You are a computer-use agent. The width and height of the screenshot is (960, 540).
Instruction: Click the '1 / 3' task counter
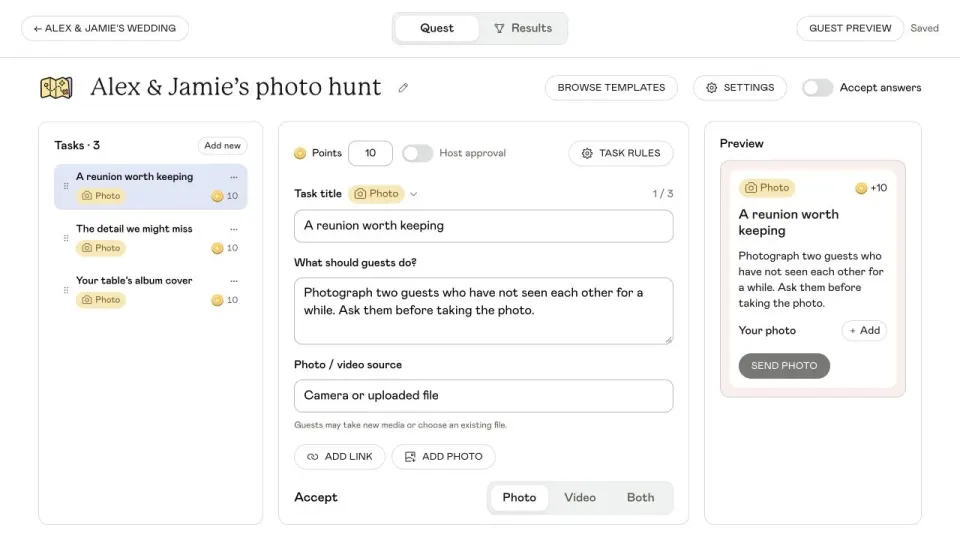(662, 193)
